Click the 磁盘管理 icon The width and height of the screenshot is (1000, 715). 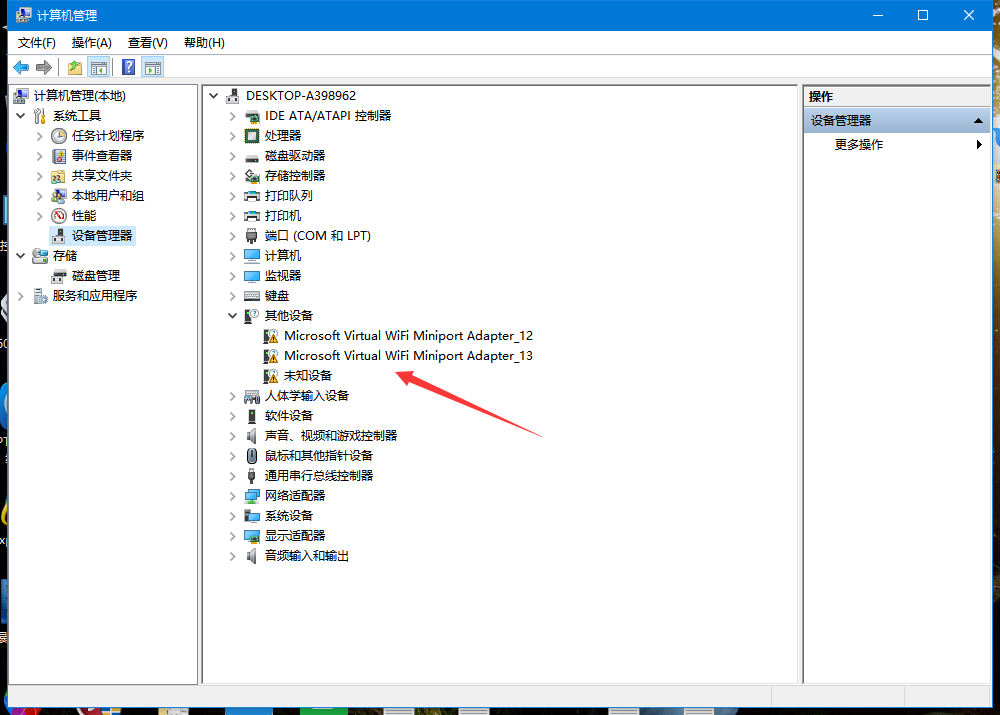[x=59, y=276]
